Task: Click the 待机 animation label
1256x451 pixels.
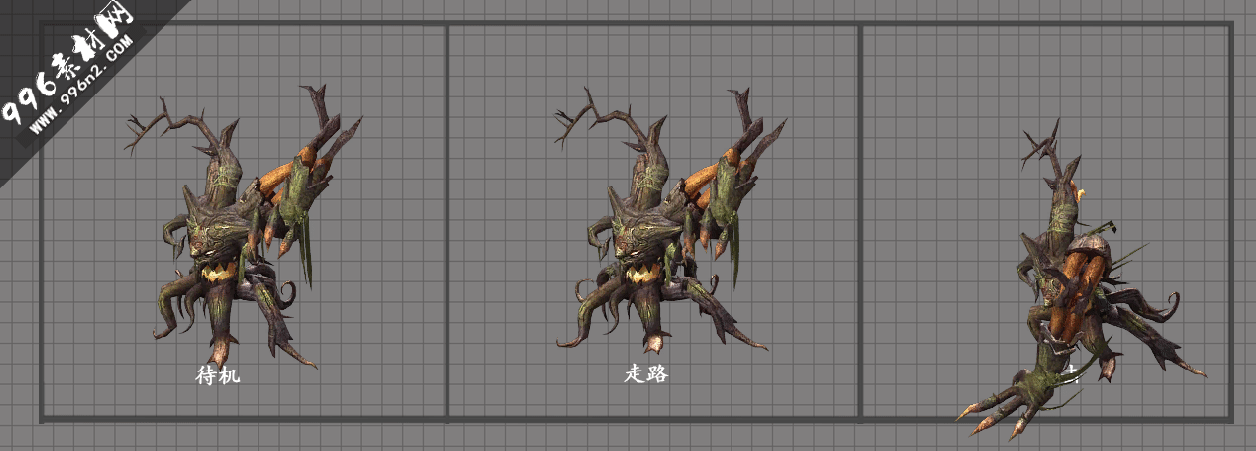Action: coord(218,377)
